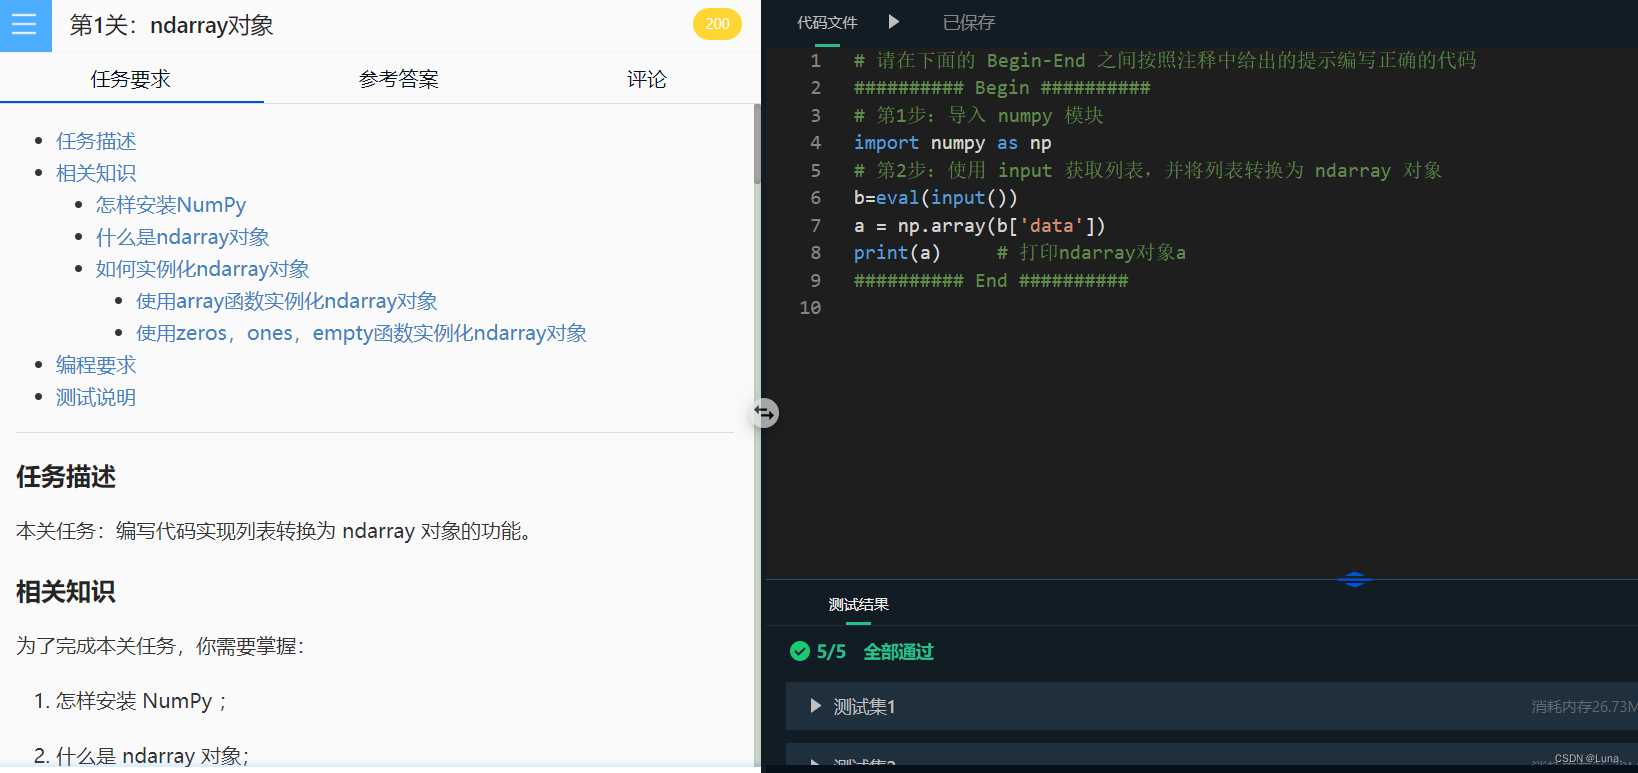Click code line 8 print(a)
1638x773 pixels.
[897, 253]
